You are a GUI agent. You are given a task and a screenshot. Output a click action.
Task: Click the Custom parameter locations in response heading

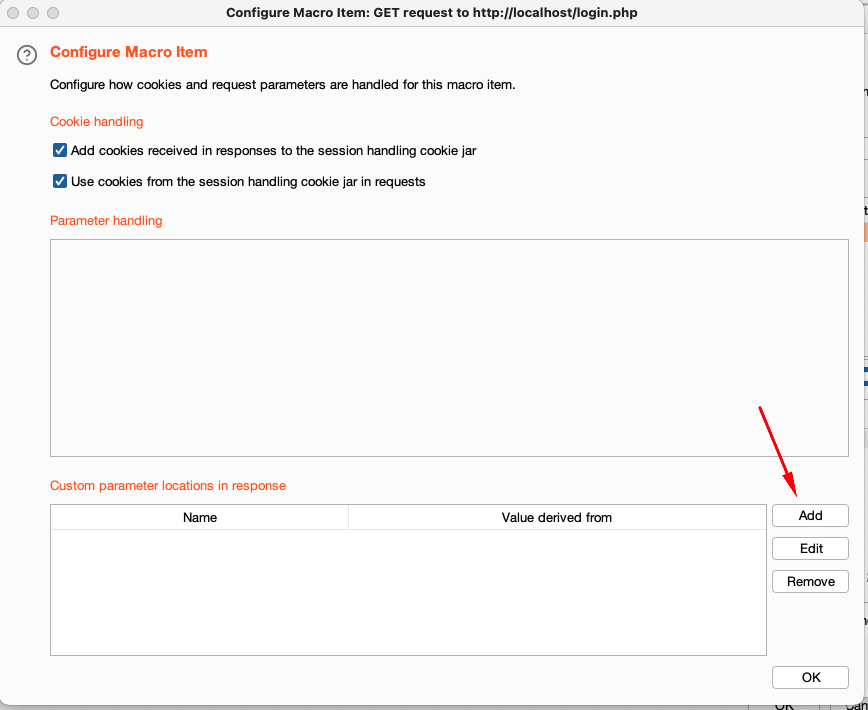(x=168, y=486)
